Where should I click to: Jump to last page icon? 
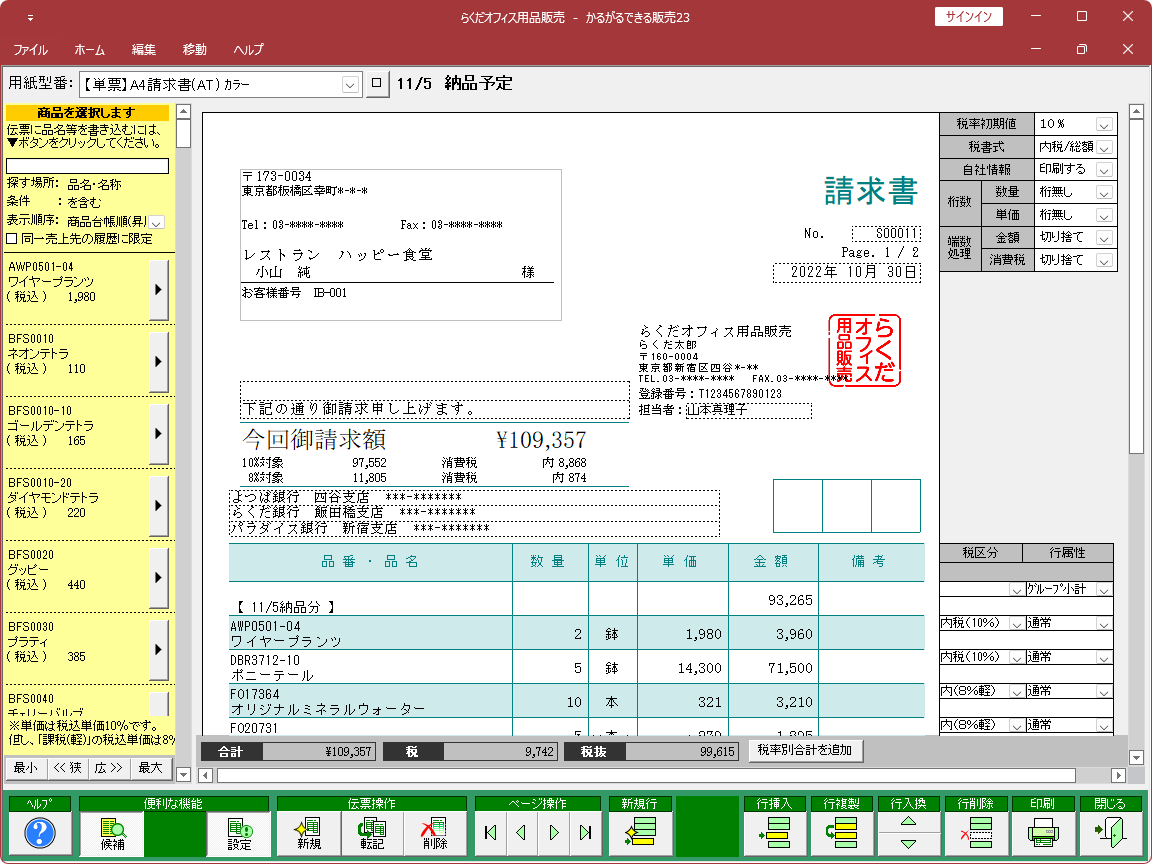586,832
